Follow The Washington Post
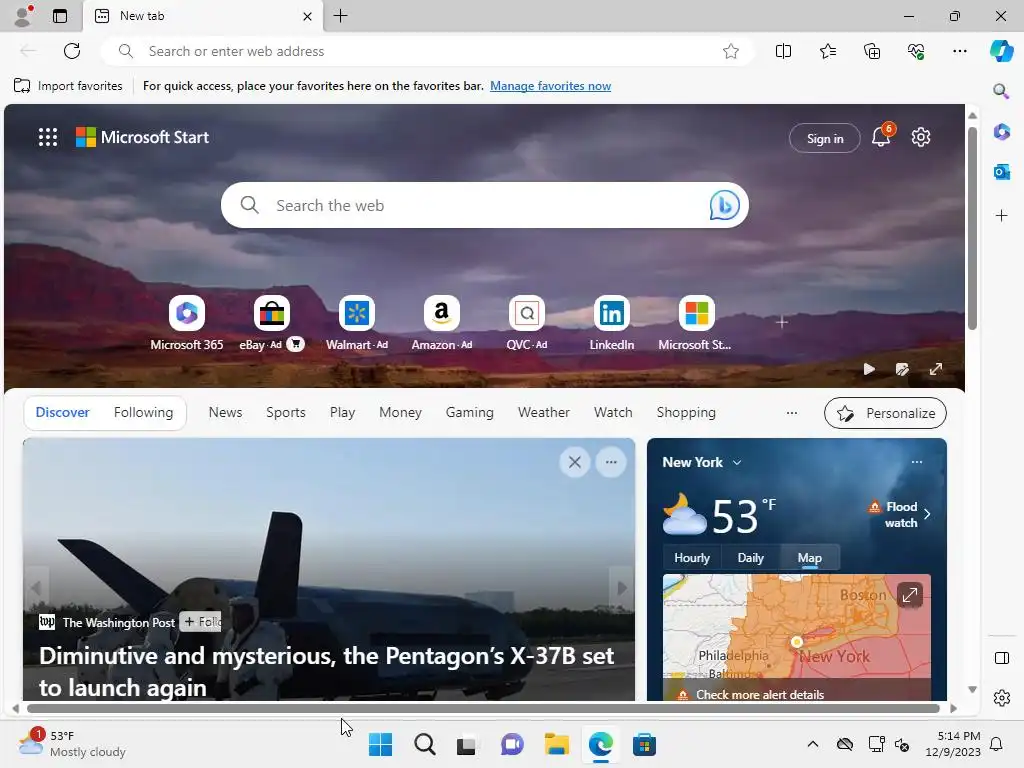 click(201, 622)
